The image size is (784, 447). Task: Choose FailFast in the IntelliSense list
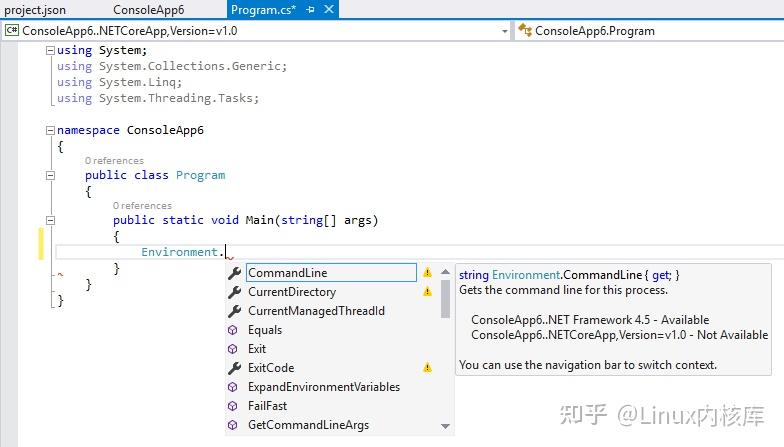(x=268, y=406)
